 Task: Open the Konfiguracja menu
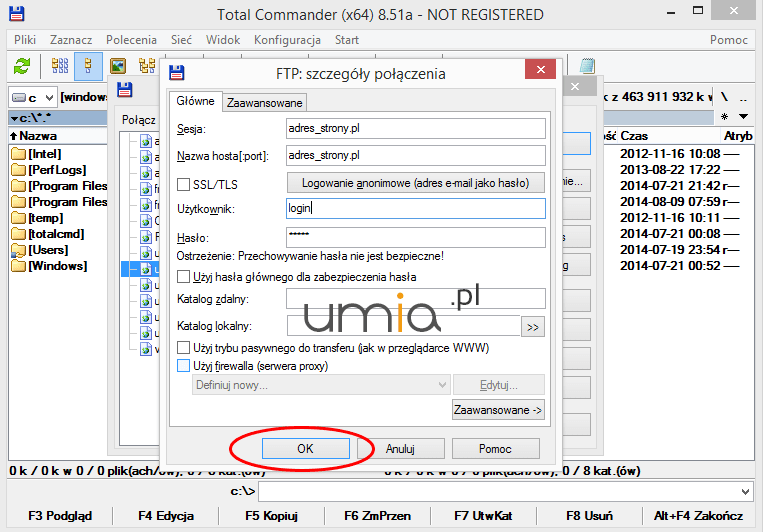pyautogui.click(x=287, y=40)
